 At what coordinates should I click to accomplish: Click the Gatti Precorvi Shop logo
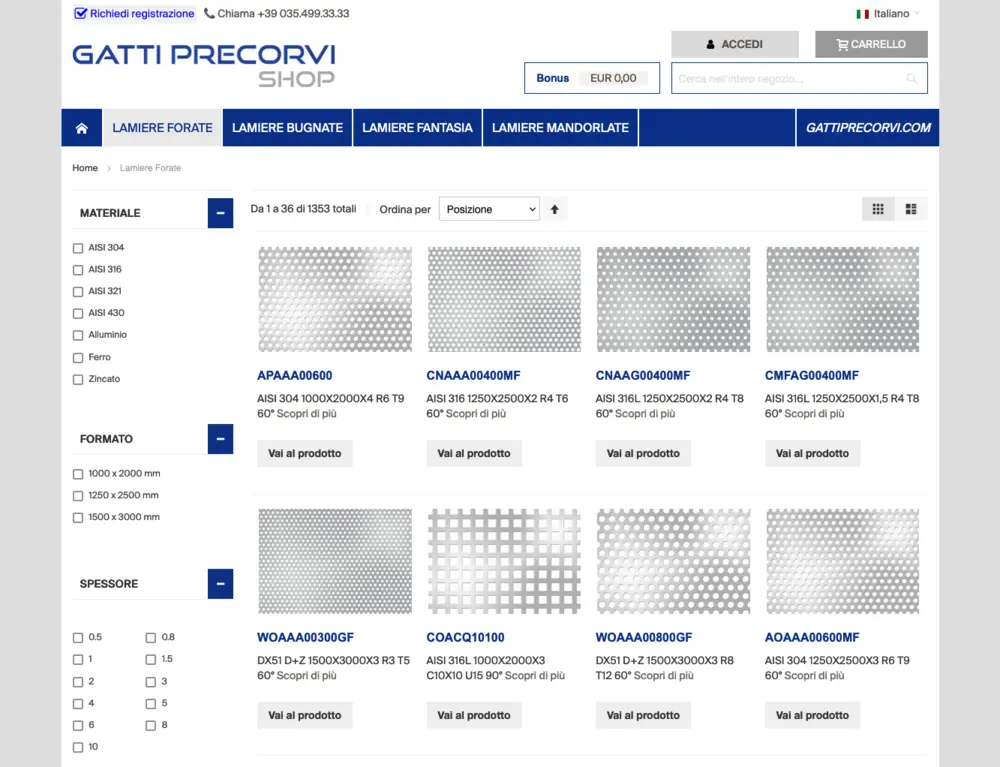pyautogui.click(x=203, y=64)
